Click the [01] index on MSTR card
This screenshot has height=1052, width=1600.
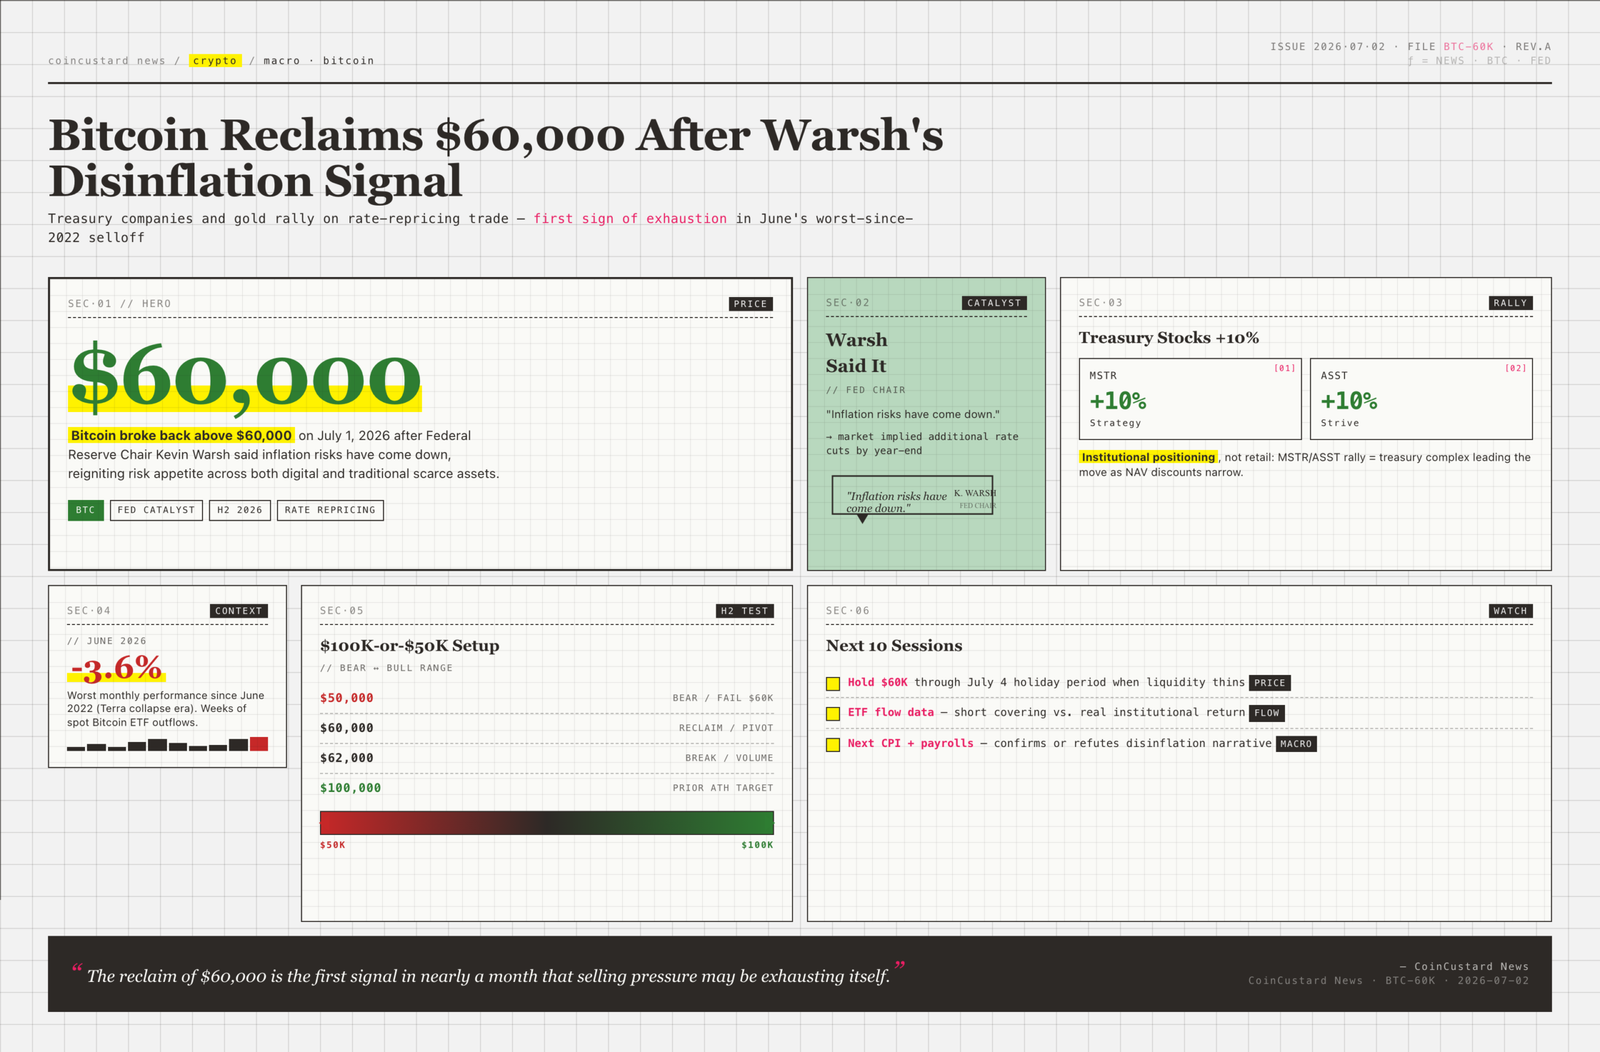pos(1285,368)
